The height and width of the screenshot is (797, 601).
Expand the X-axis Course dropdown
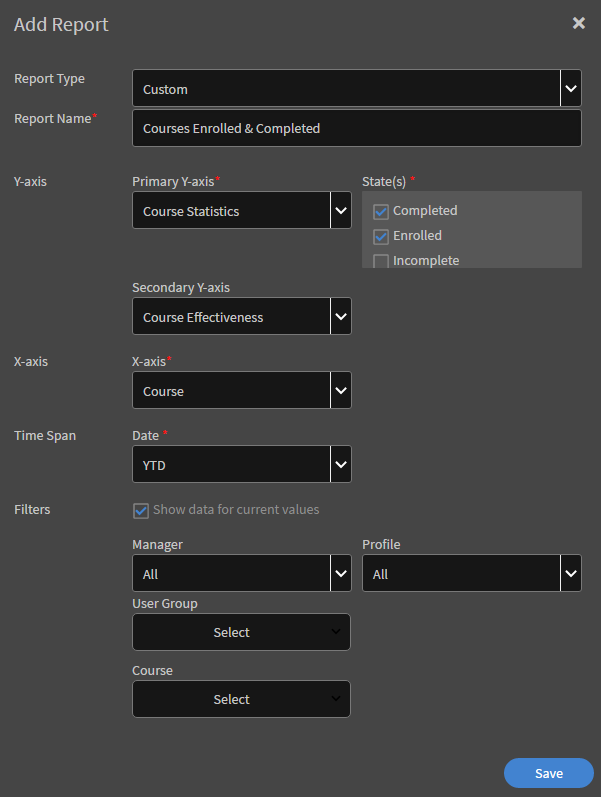coord(341,391)
